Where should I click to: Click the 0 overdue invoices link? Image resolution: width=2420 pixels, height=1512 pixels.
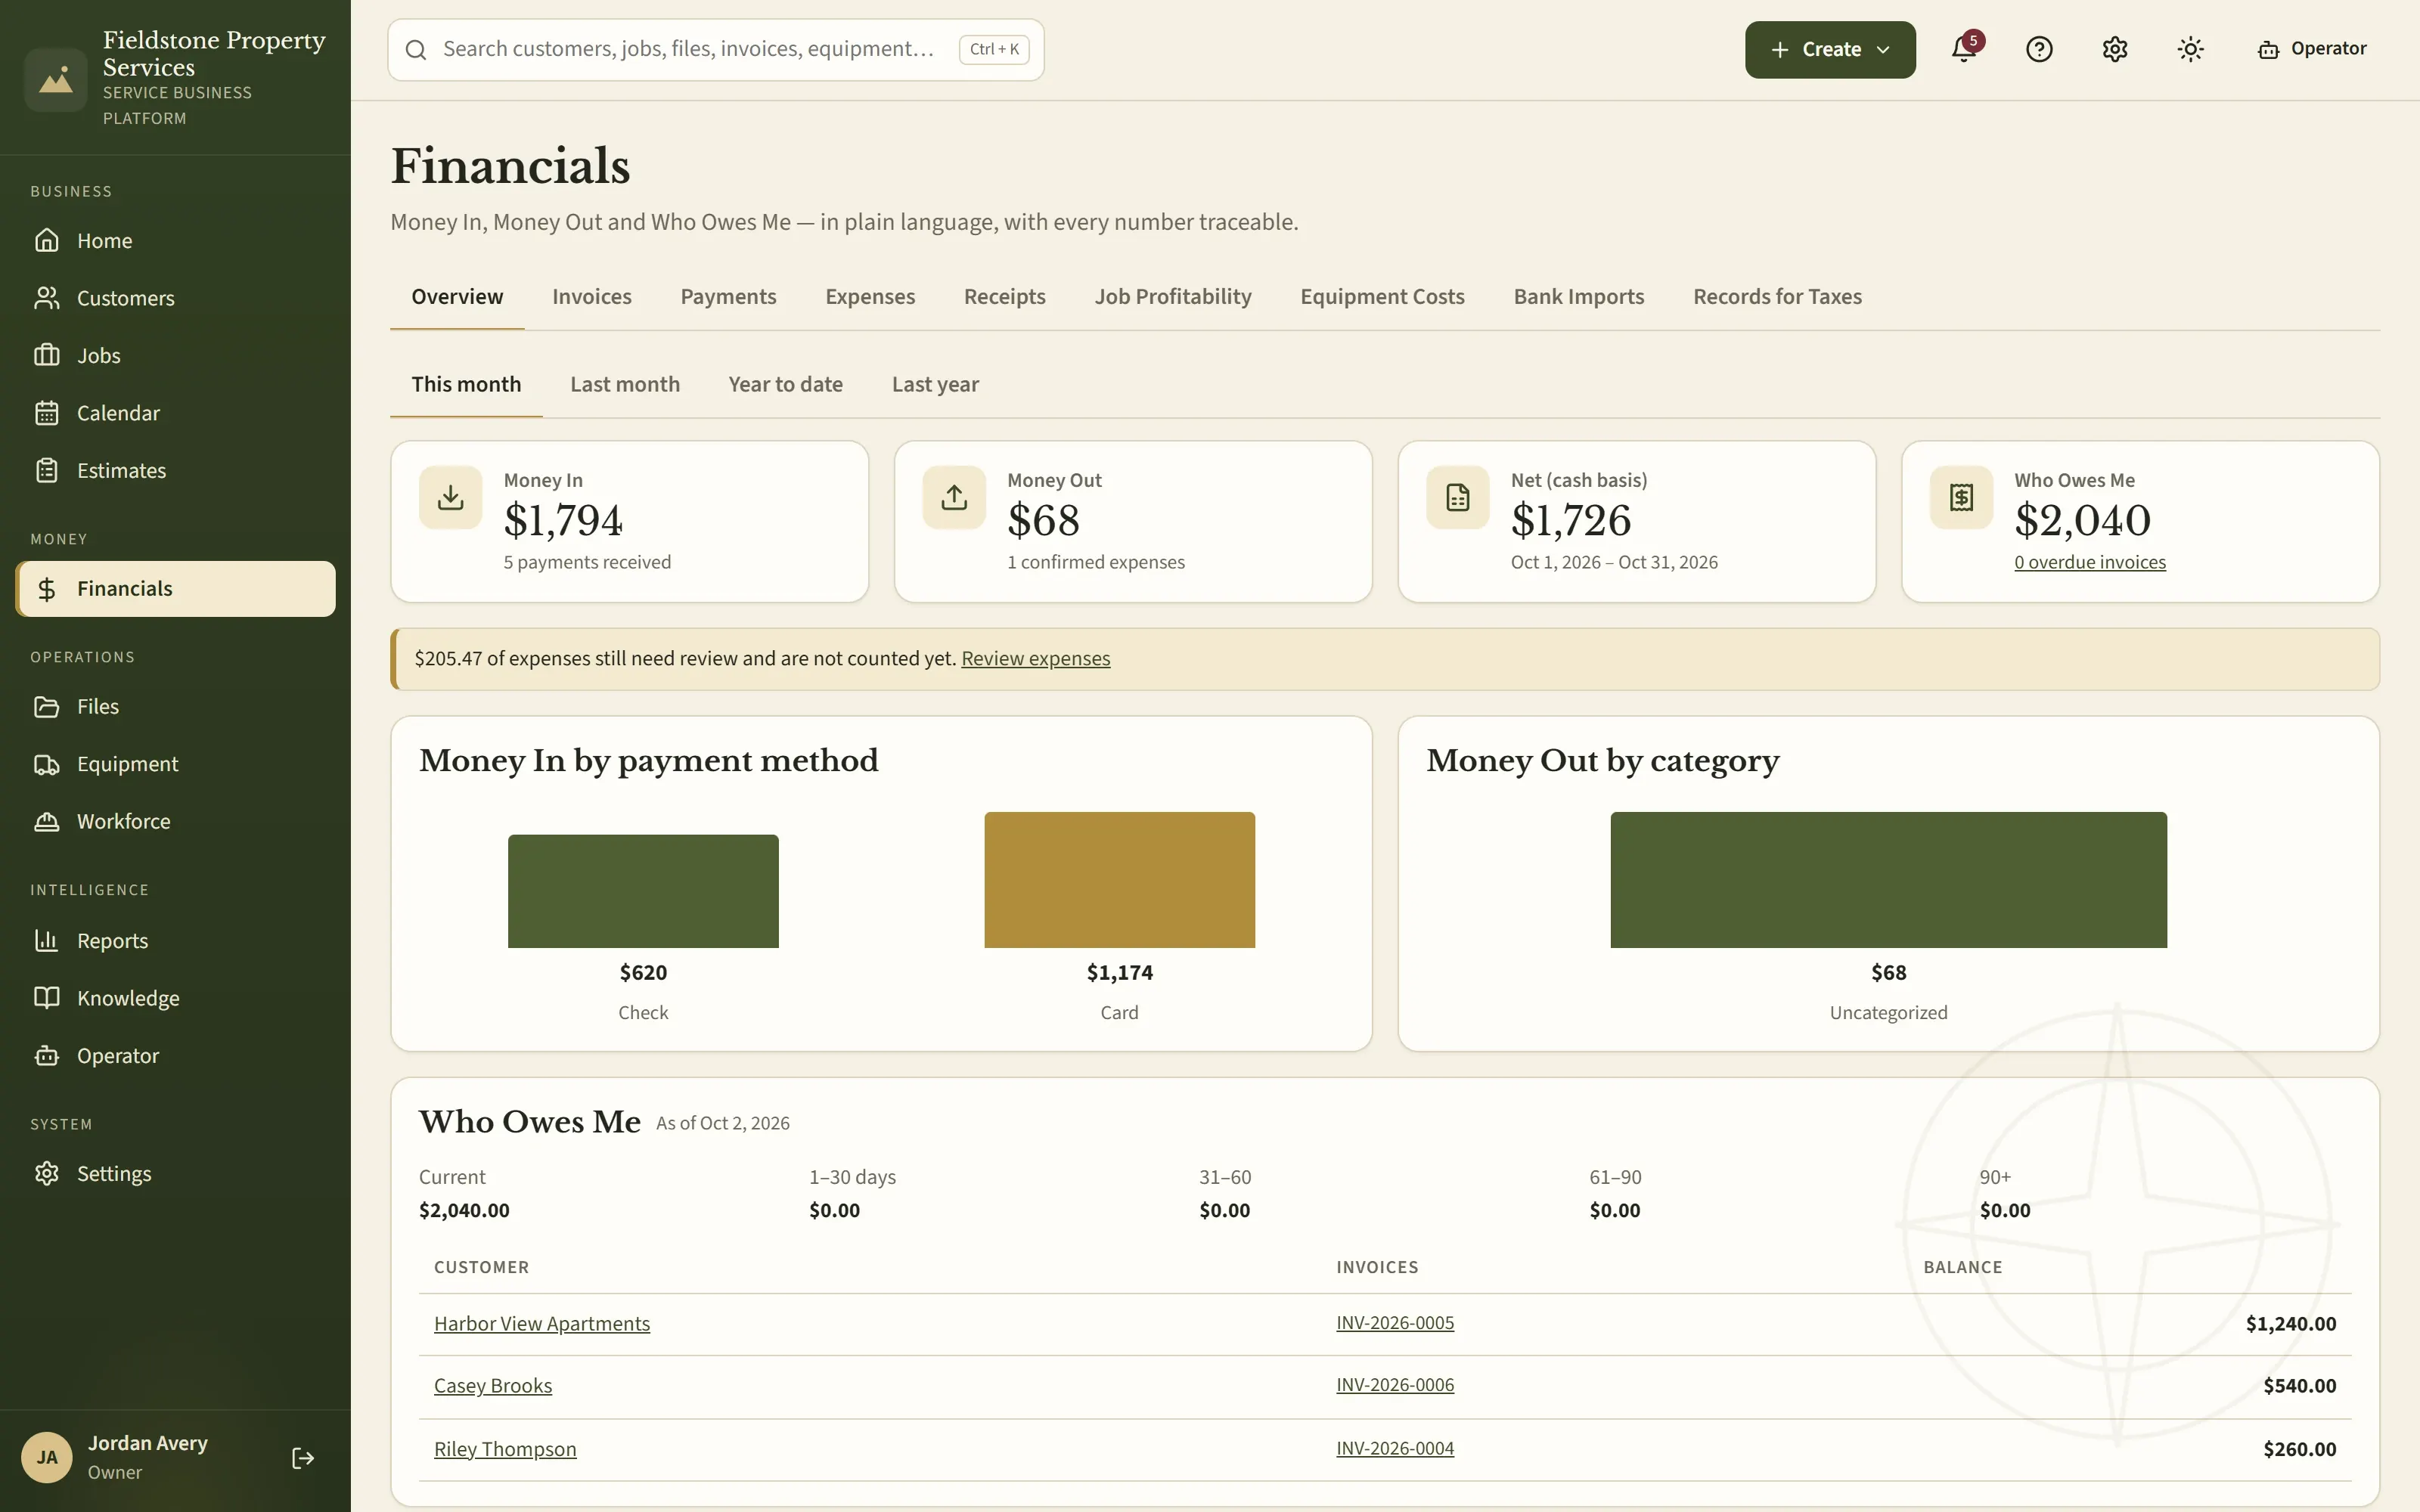[2089, 562]
